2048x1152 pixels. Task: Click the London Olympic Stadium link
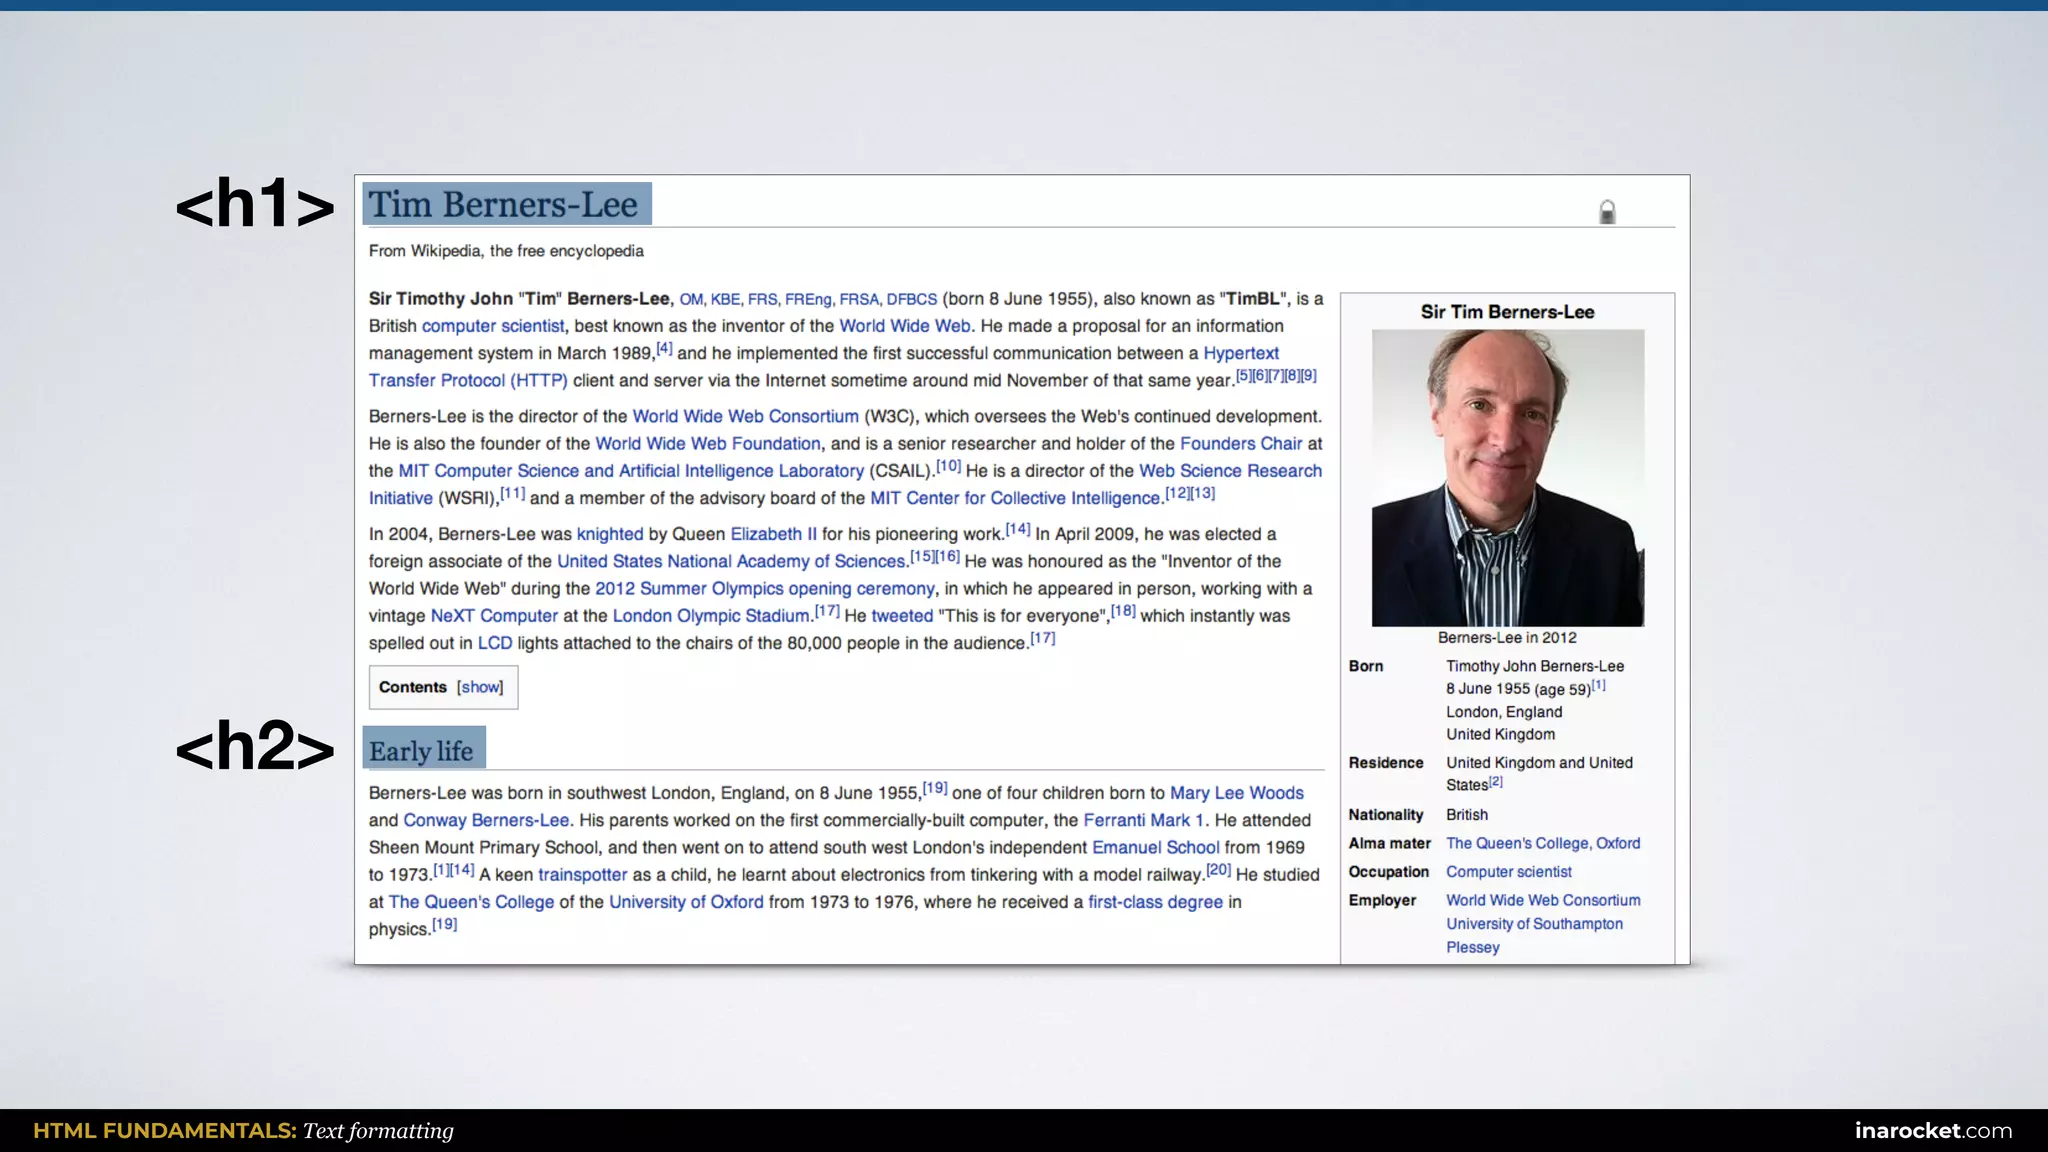point(710,616)
